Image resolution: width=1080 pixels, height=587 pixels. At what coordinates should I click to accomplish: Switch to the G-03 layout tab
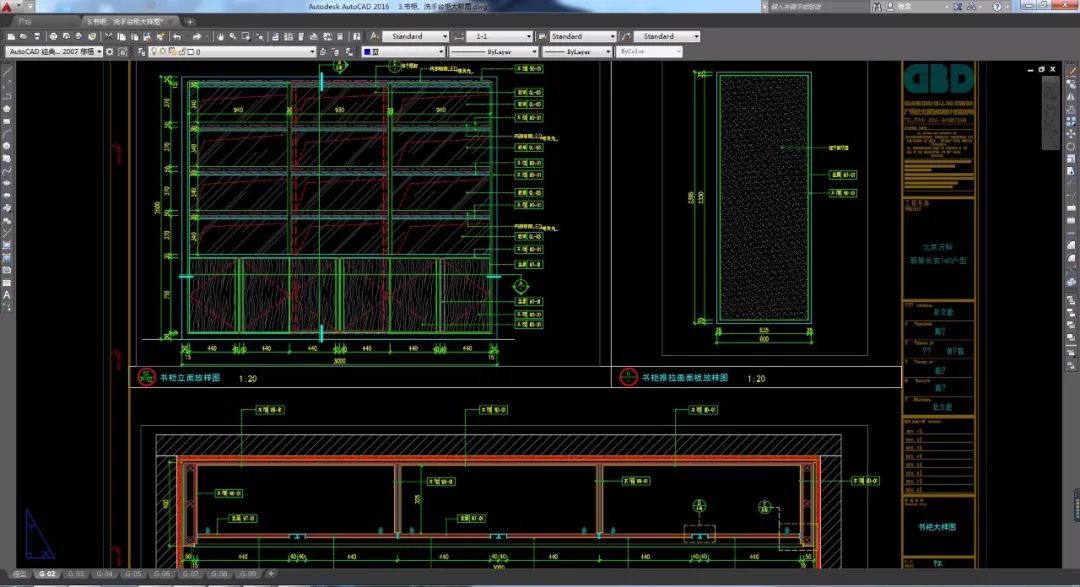point(76,575)
